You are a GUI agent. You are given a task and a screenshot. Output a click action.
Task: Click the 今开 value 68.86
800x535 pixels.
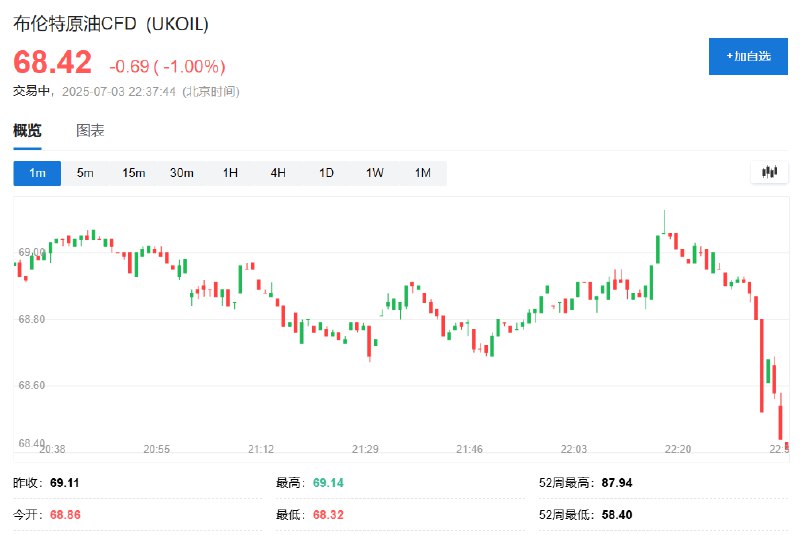point(65,515)
